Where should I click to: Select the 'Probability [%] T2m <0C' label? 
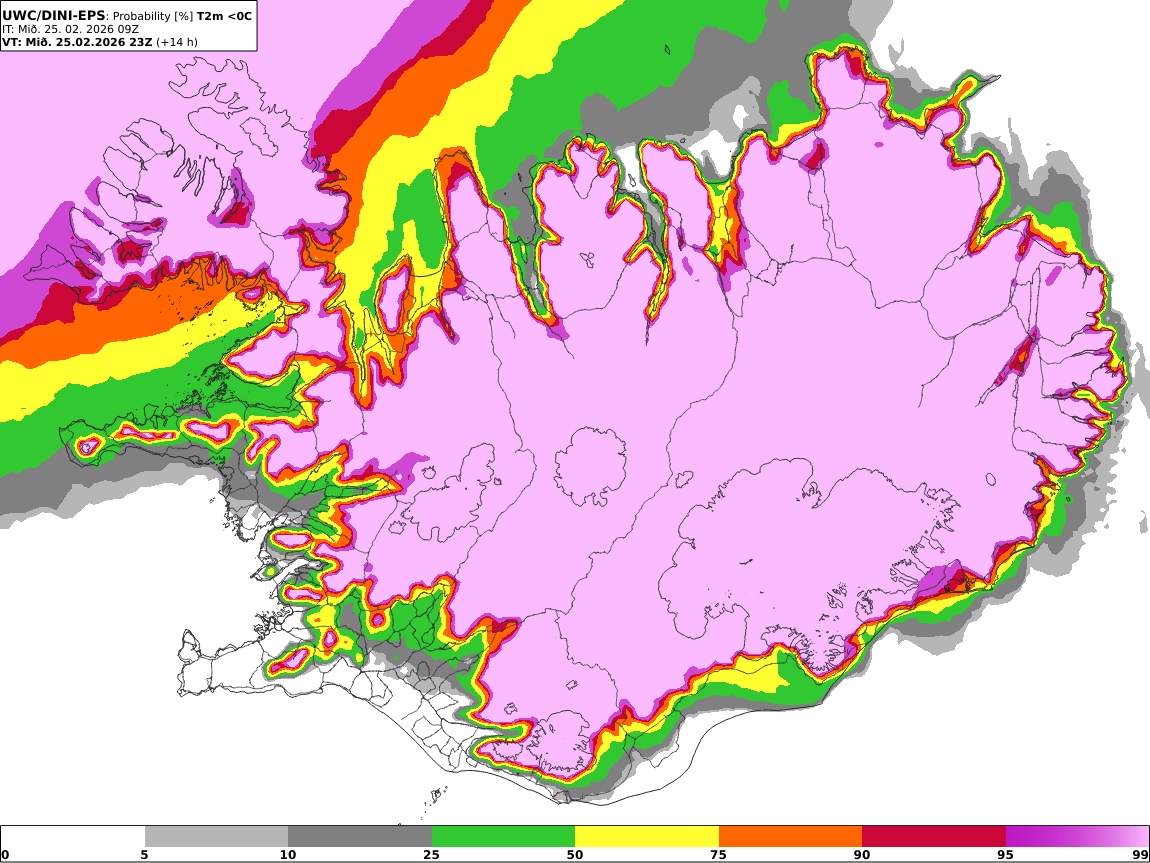(x=182, y=16)
